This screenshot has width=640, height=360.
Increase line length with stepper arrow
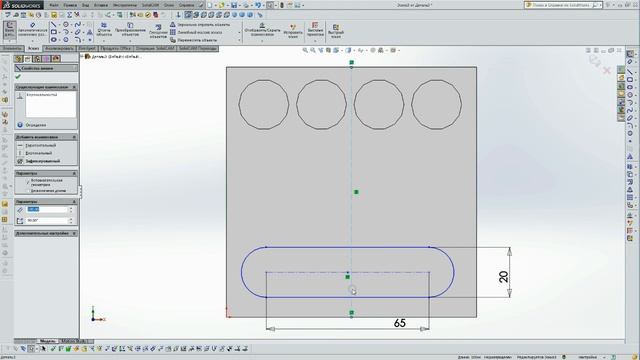point(71,208)
